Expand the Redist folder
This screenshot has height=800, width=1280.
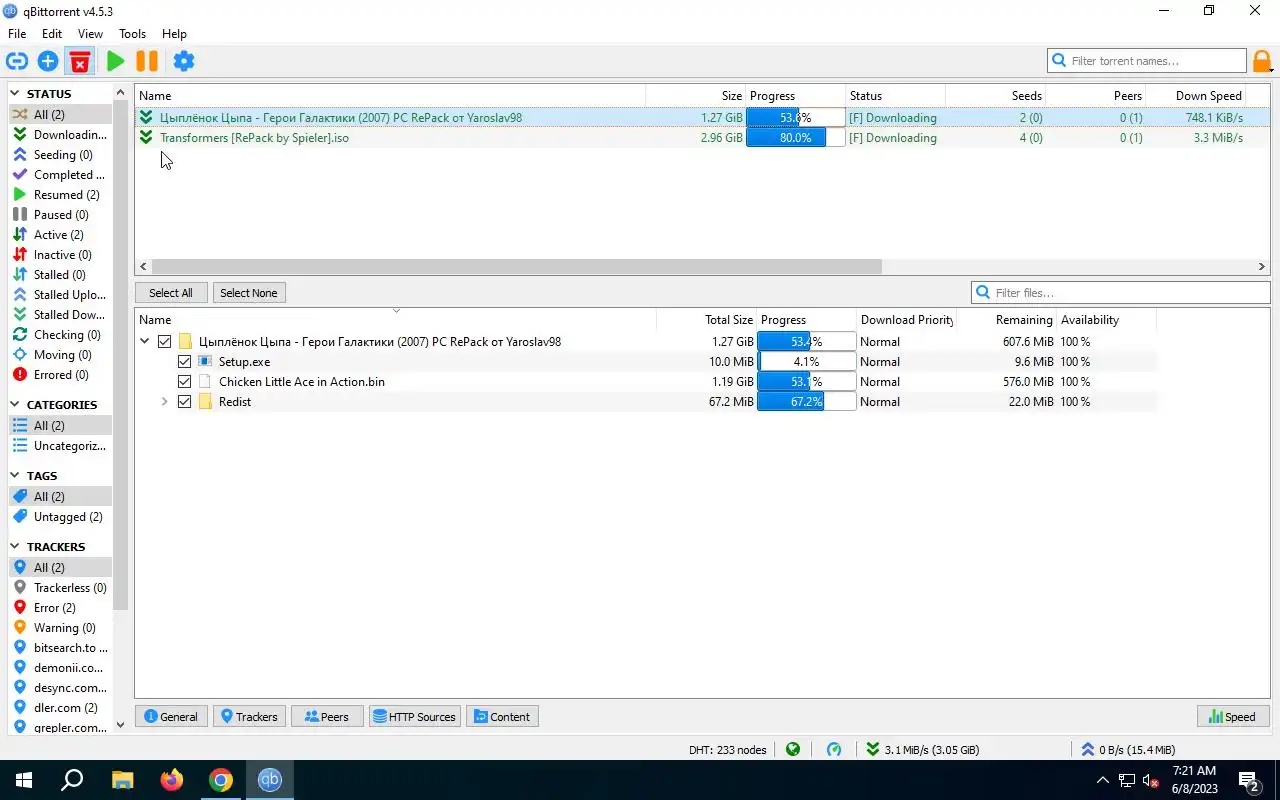coord(165,402)
